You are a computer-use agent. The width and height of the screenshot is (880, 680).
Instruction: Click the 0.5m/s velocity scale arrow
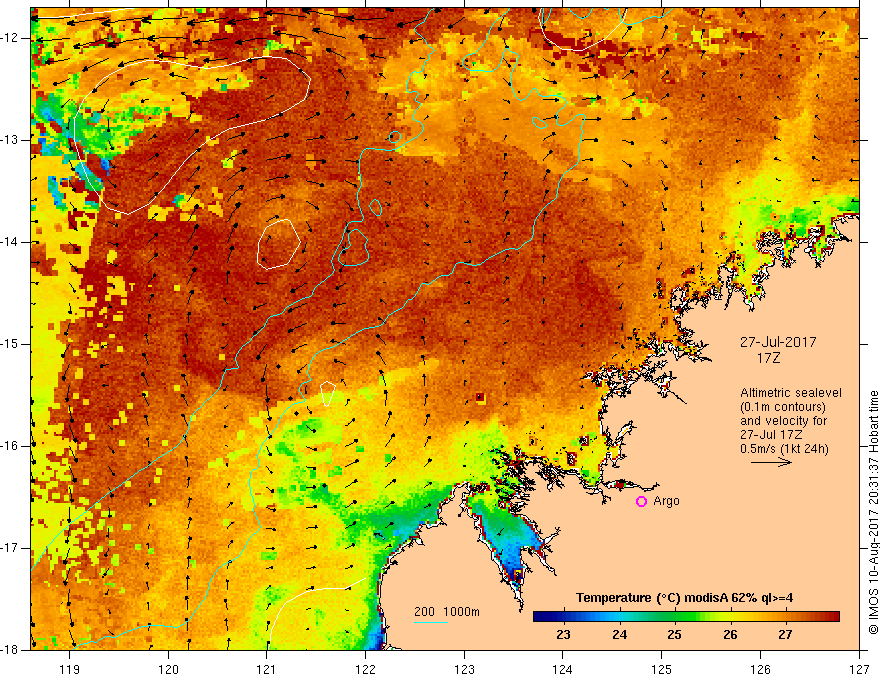coord(772,462)
